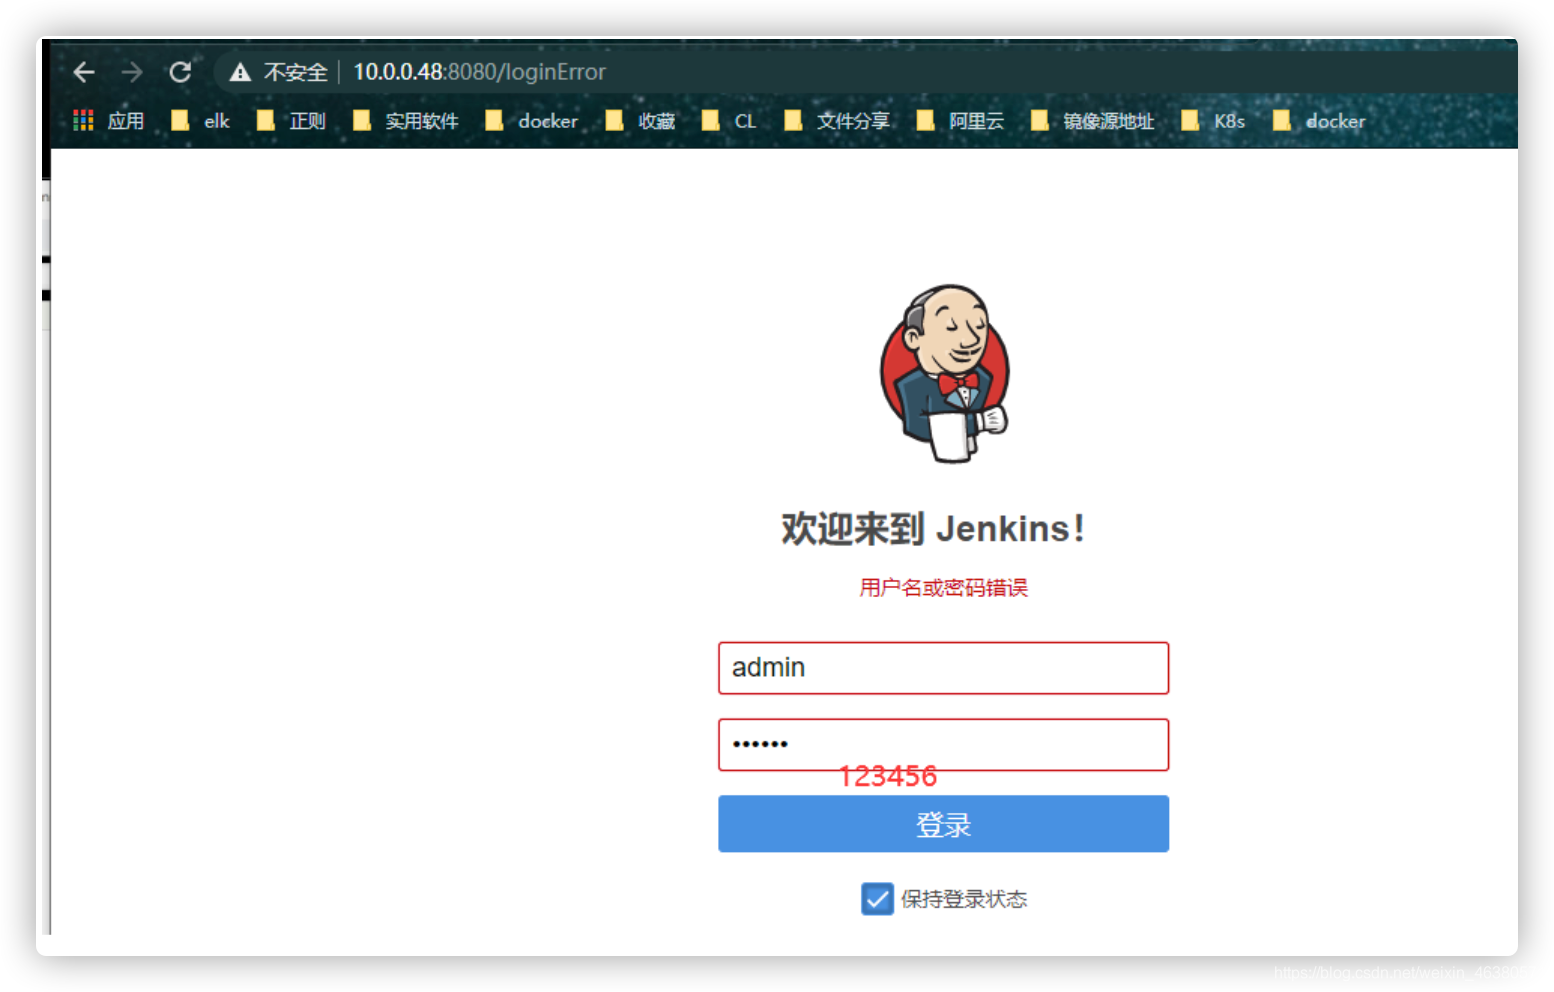Reload the page with the refresh icon

point(180,72)
